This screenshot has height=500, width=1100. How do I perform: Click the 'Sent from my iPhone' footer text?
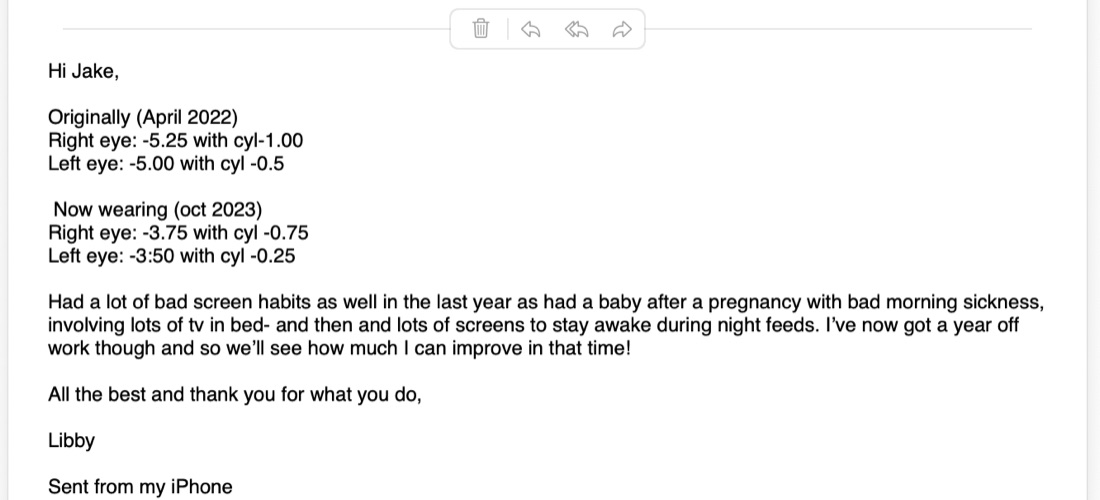pyautogui.click(x=140, y=487)
